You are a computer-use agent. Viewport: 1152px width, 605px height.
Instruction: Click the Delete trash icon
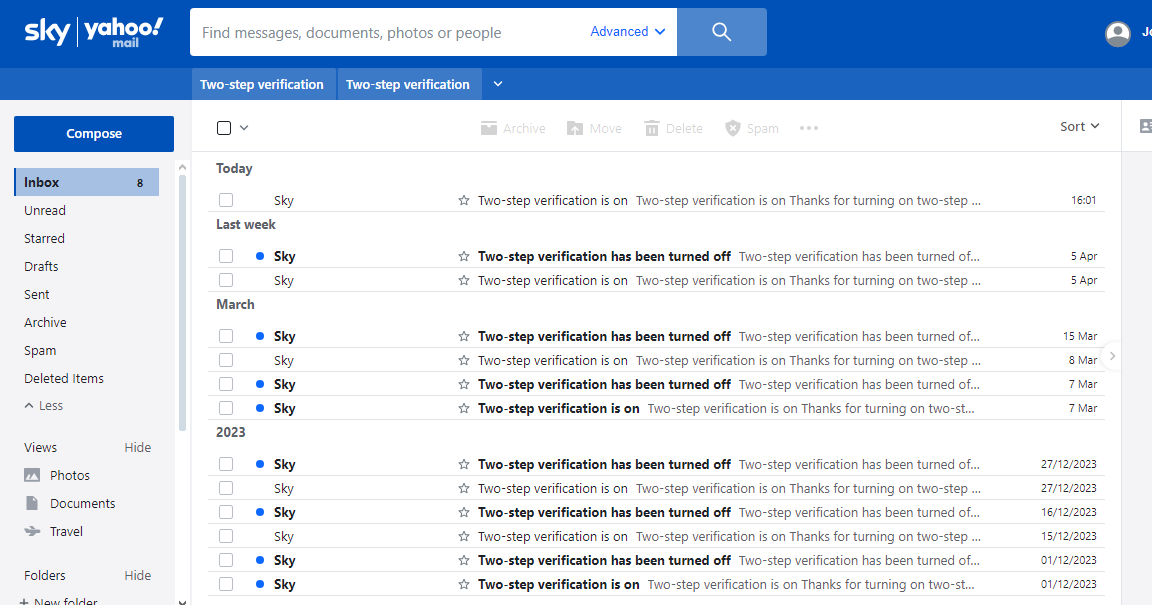652,128
